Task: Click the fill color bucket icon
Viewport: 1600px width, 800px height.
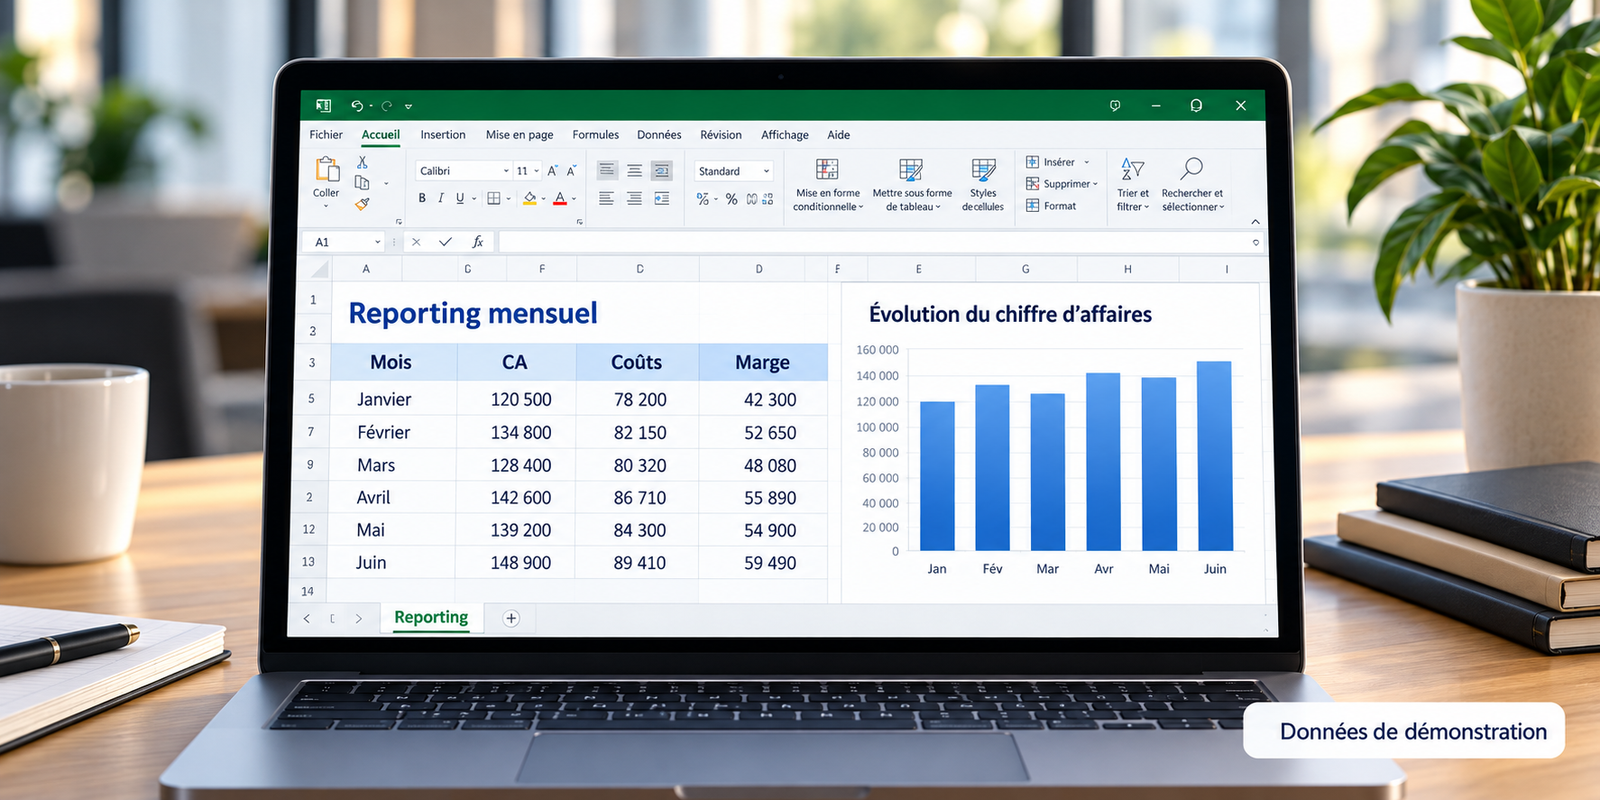Action: [530, 199]
